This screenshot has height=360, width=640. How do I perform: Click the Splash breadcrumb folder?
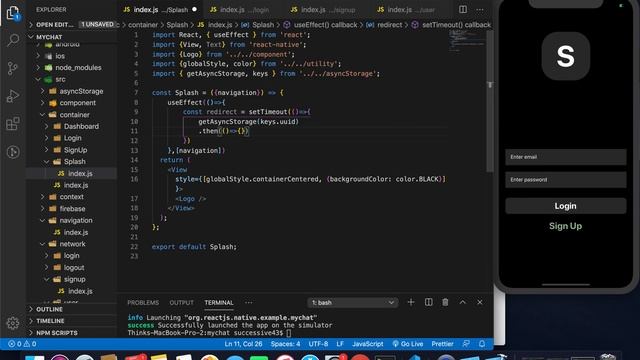click(177, 25)
